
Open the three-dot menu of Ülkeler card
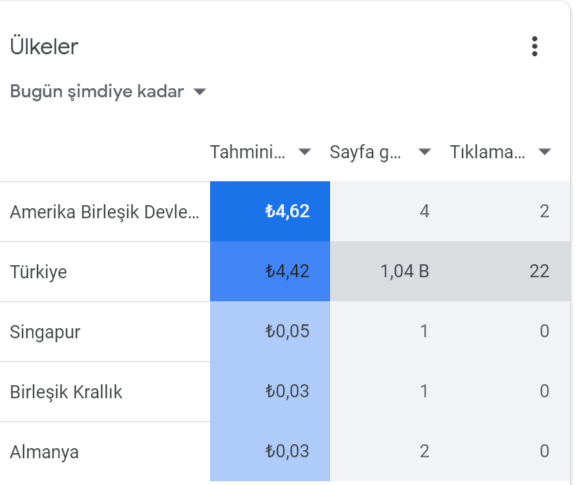[x=534, y=46]
